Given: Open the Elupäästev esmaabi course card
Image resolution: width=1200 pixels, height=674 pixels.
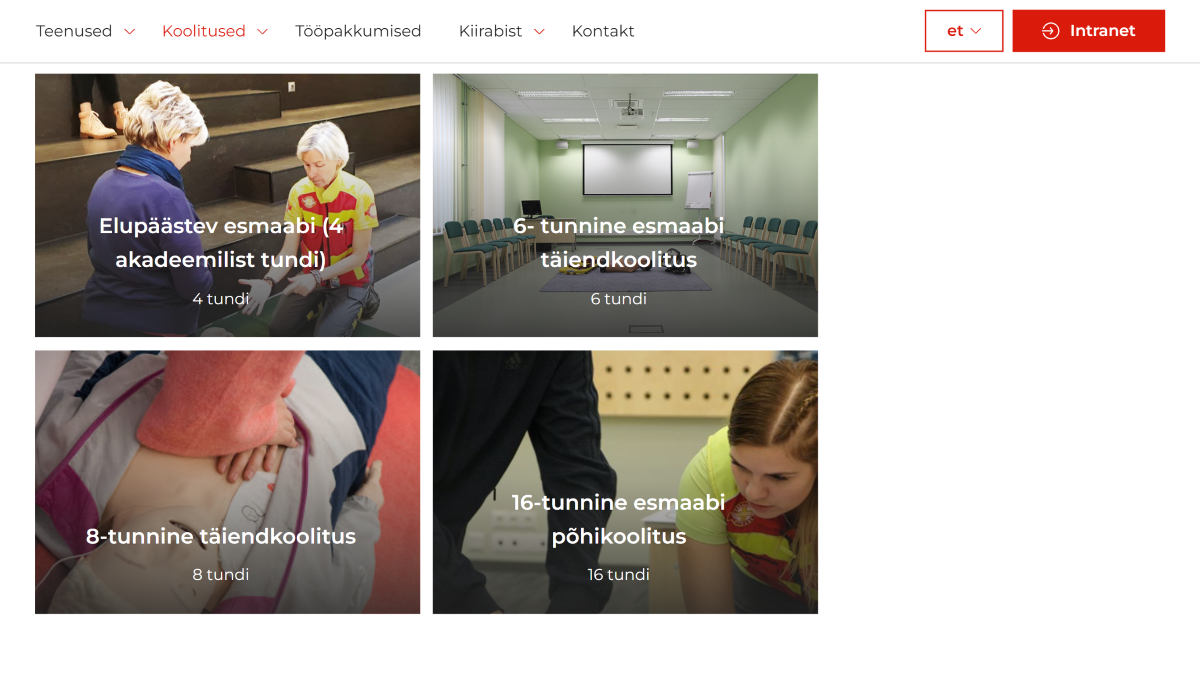Looking at the screenshot, I should pyautogui.click(x=227, y=205).
